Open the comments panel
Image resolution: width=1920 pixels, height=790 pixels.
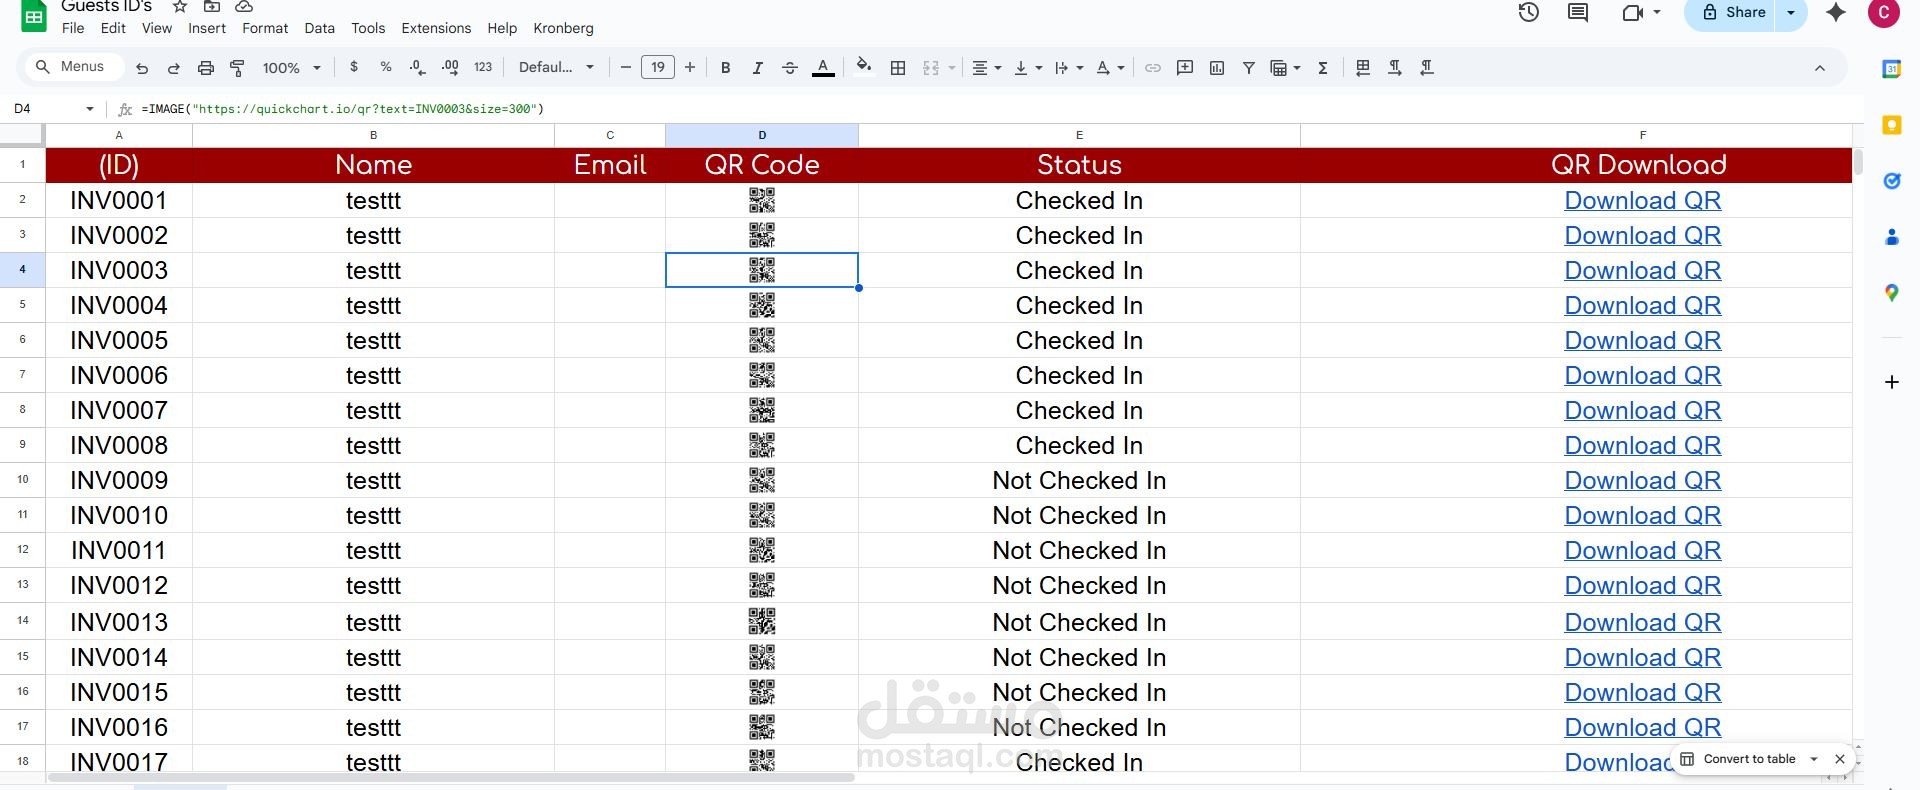[x=1578, y=12]
